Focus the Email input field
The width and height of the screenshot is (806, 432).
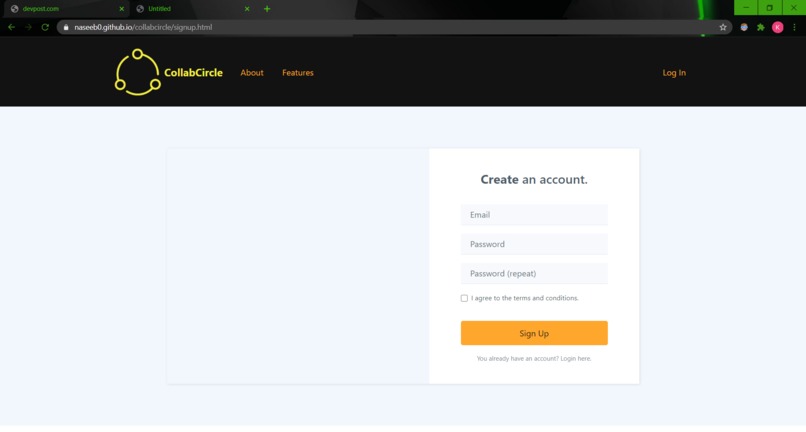click(534, 215)
